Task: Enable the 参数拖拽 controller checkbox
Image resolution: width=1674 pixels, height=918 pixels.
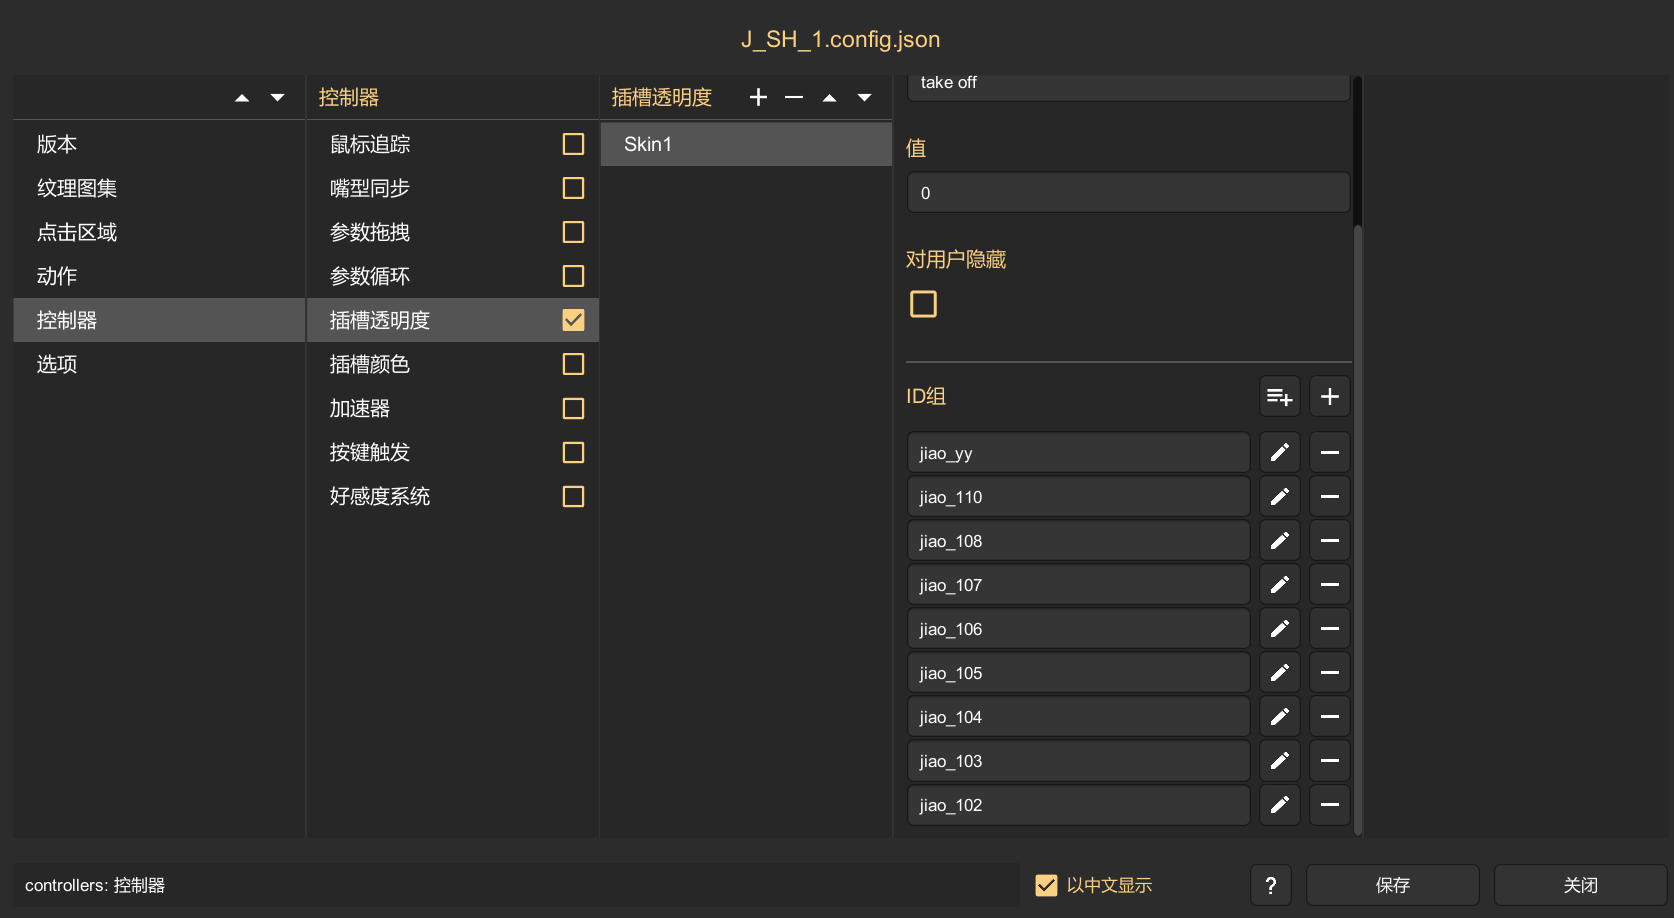Action: [x=574, y=232]
